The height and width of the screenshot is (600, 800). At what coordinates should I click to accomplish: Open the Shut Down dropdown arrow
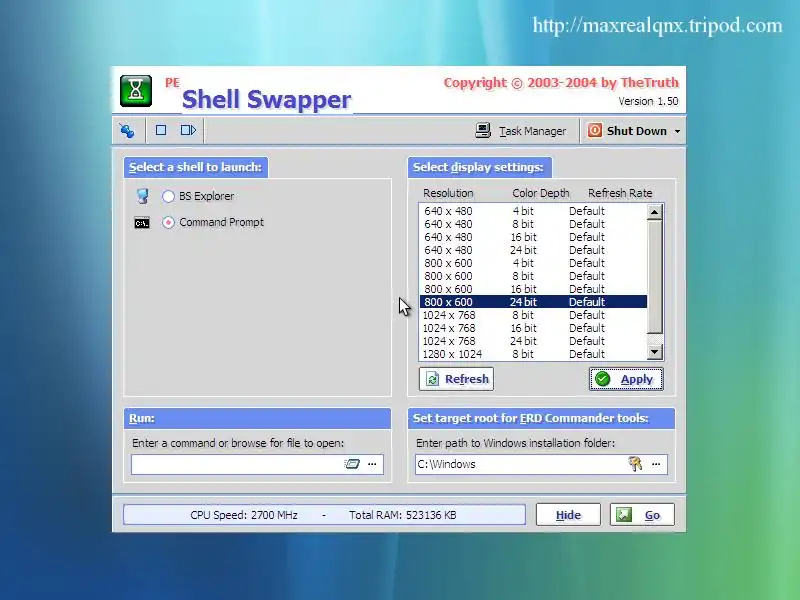[x=678, y=131]
